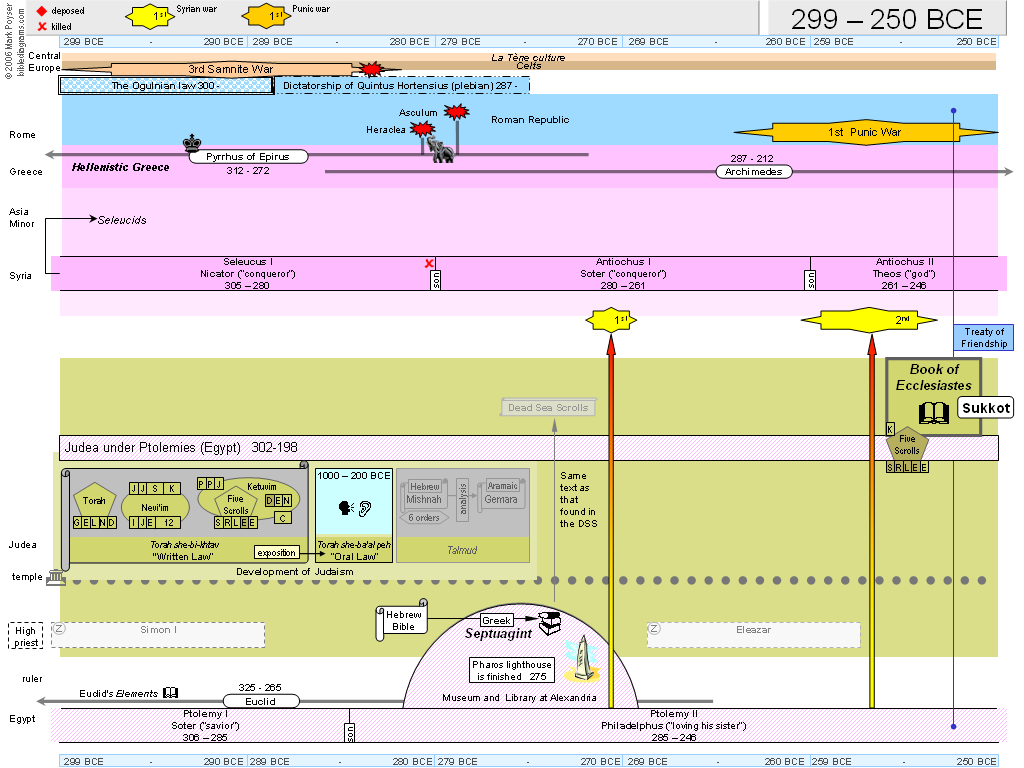Select the Eleazar high priest bar
1024x768 pixels.
coord(752,631)
